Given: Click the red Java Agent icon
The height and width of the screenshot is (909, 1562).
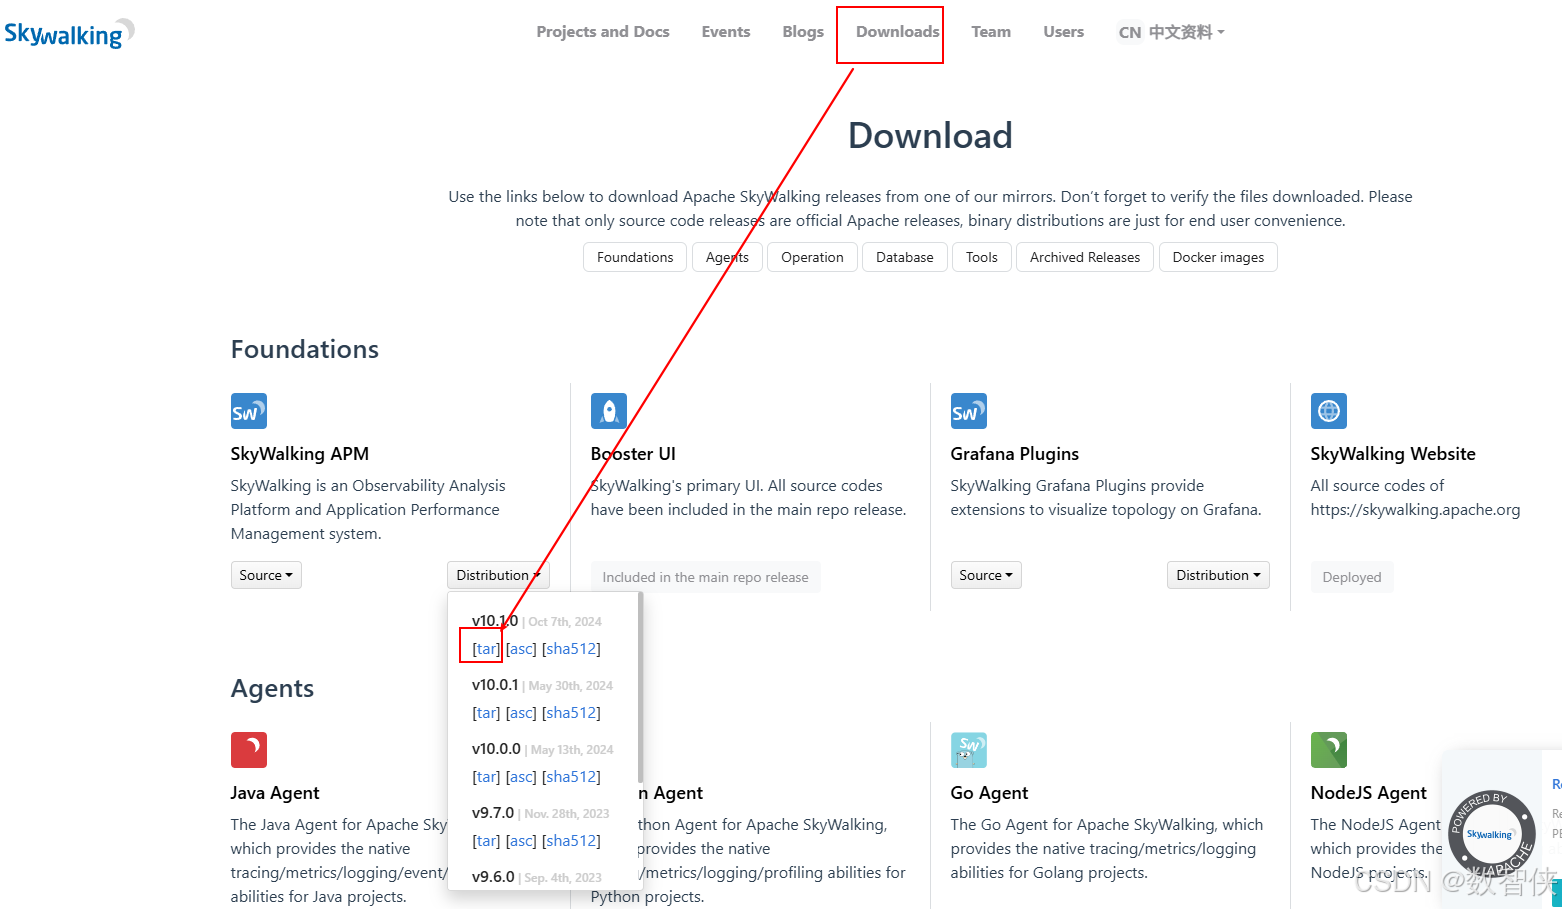Looking at the screenshot, I should (249, 750).
